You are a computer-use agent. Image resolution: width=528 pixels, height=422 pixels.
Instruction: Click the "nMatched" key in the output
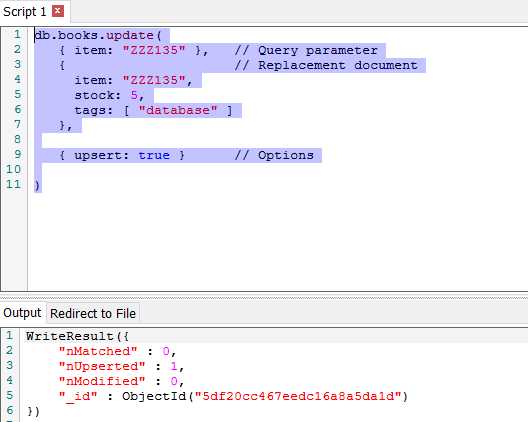point(98,351)
